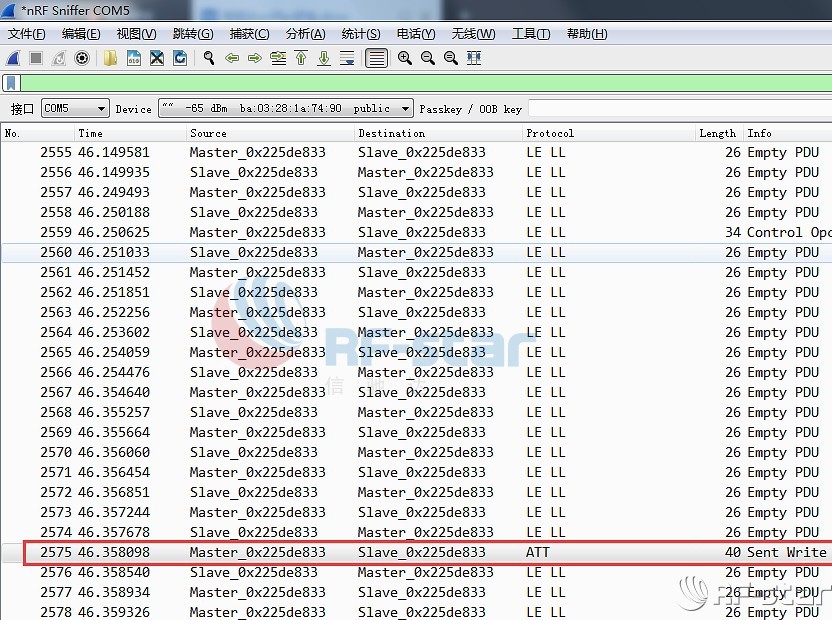Viewport: 832px width, 620px height.
Task: Click the green display filter input field
Action: coord(420,83)
